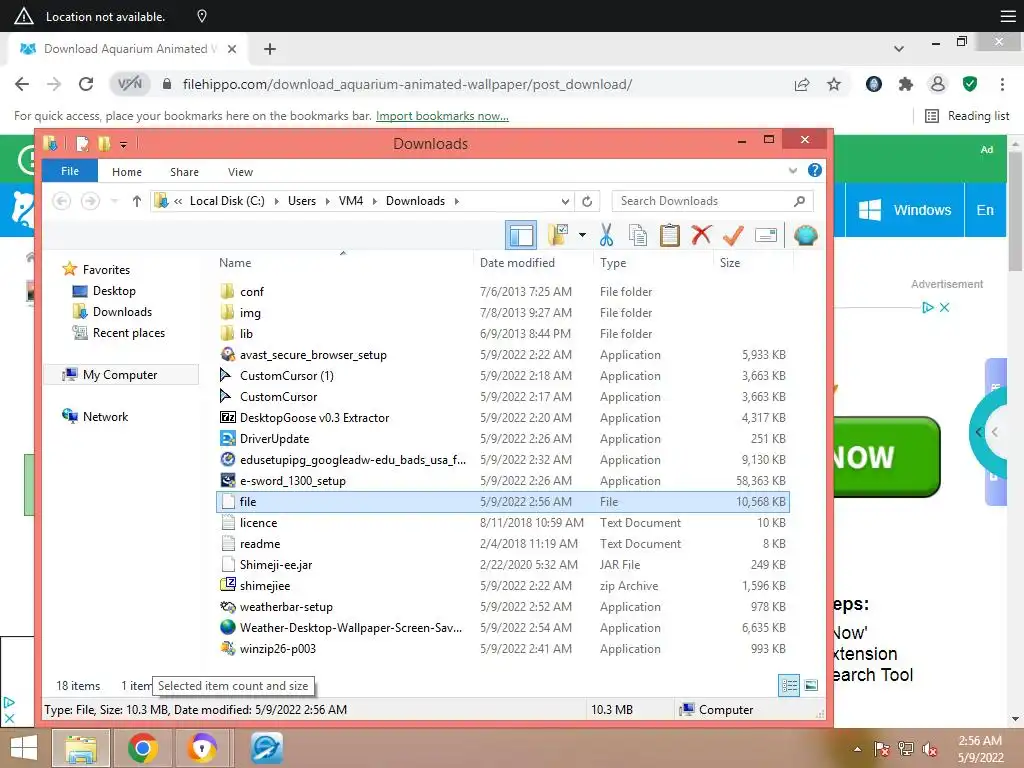Open Chrome from the taskbar
The width and height of the screenshot is (1024, 768).
142,748
